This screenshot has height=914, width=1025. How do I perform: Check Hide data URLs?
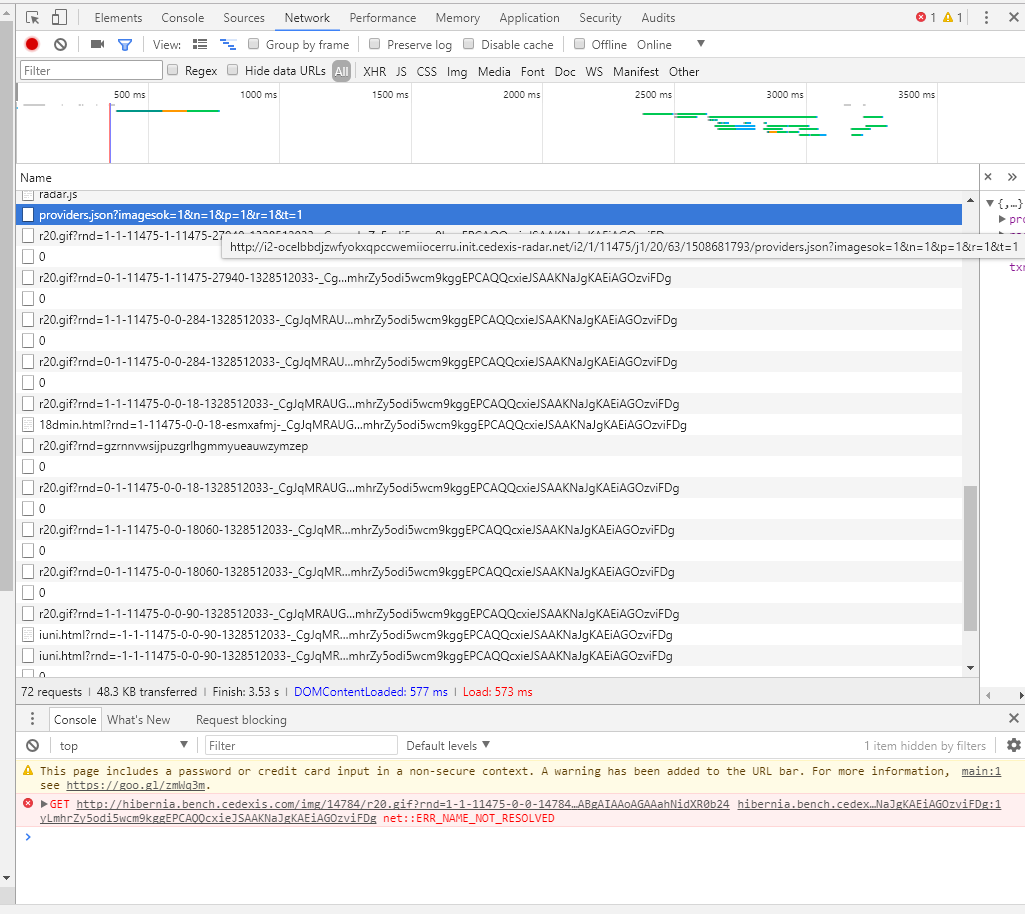click(233, 70)
